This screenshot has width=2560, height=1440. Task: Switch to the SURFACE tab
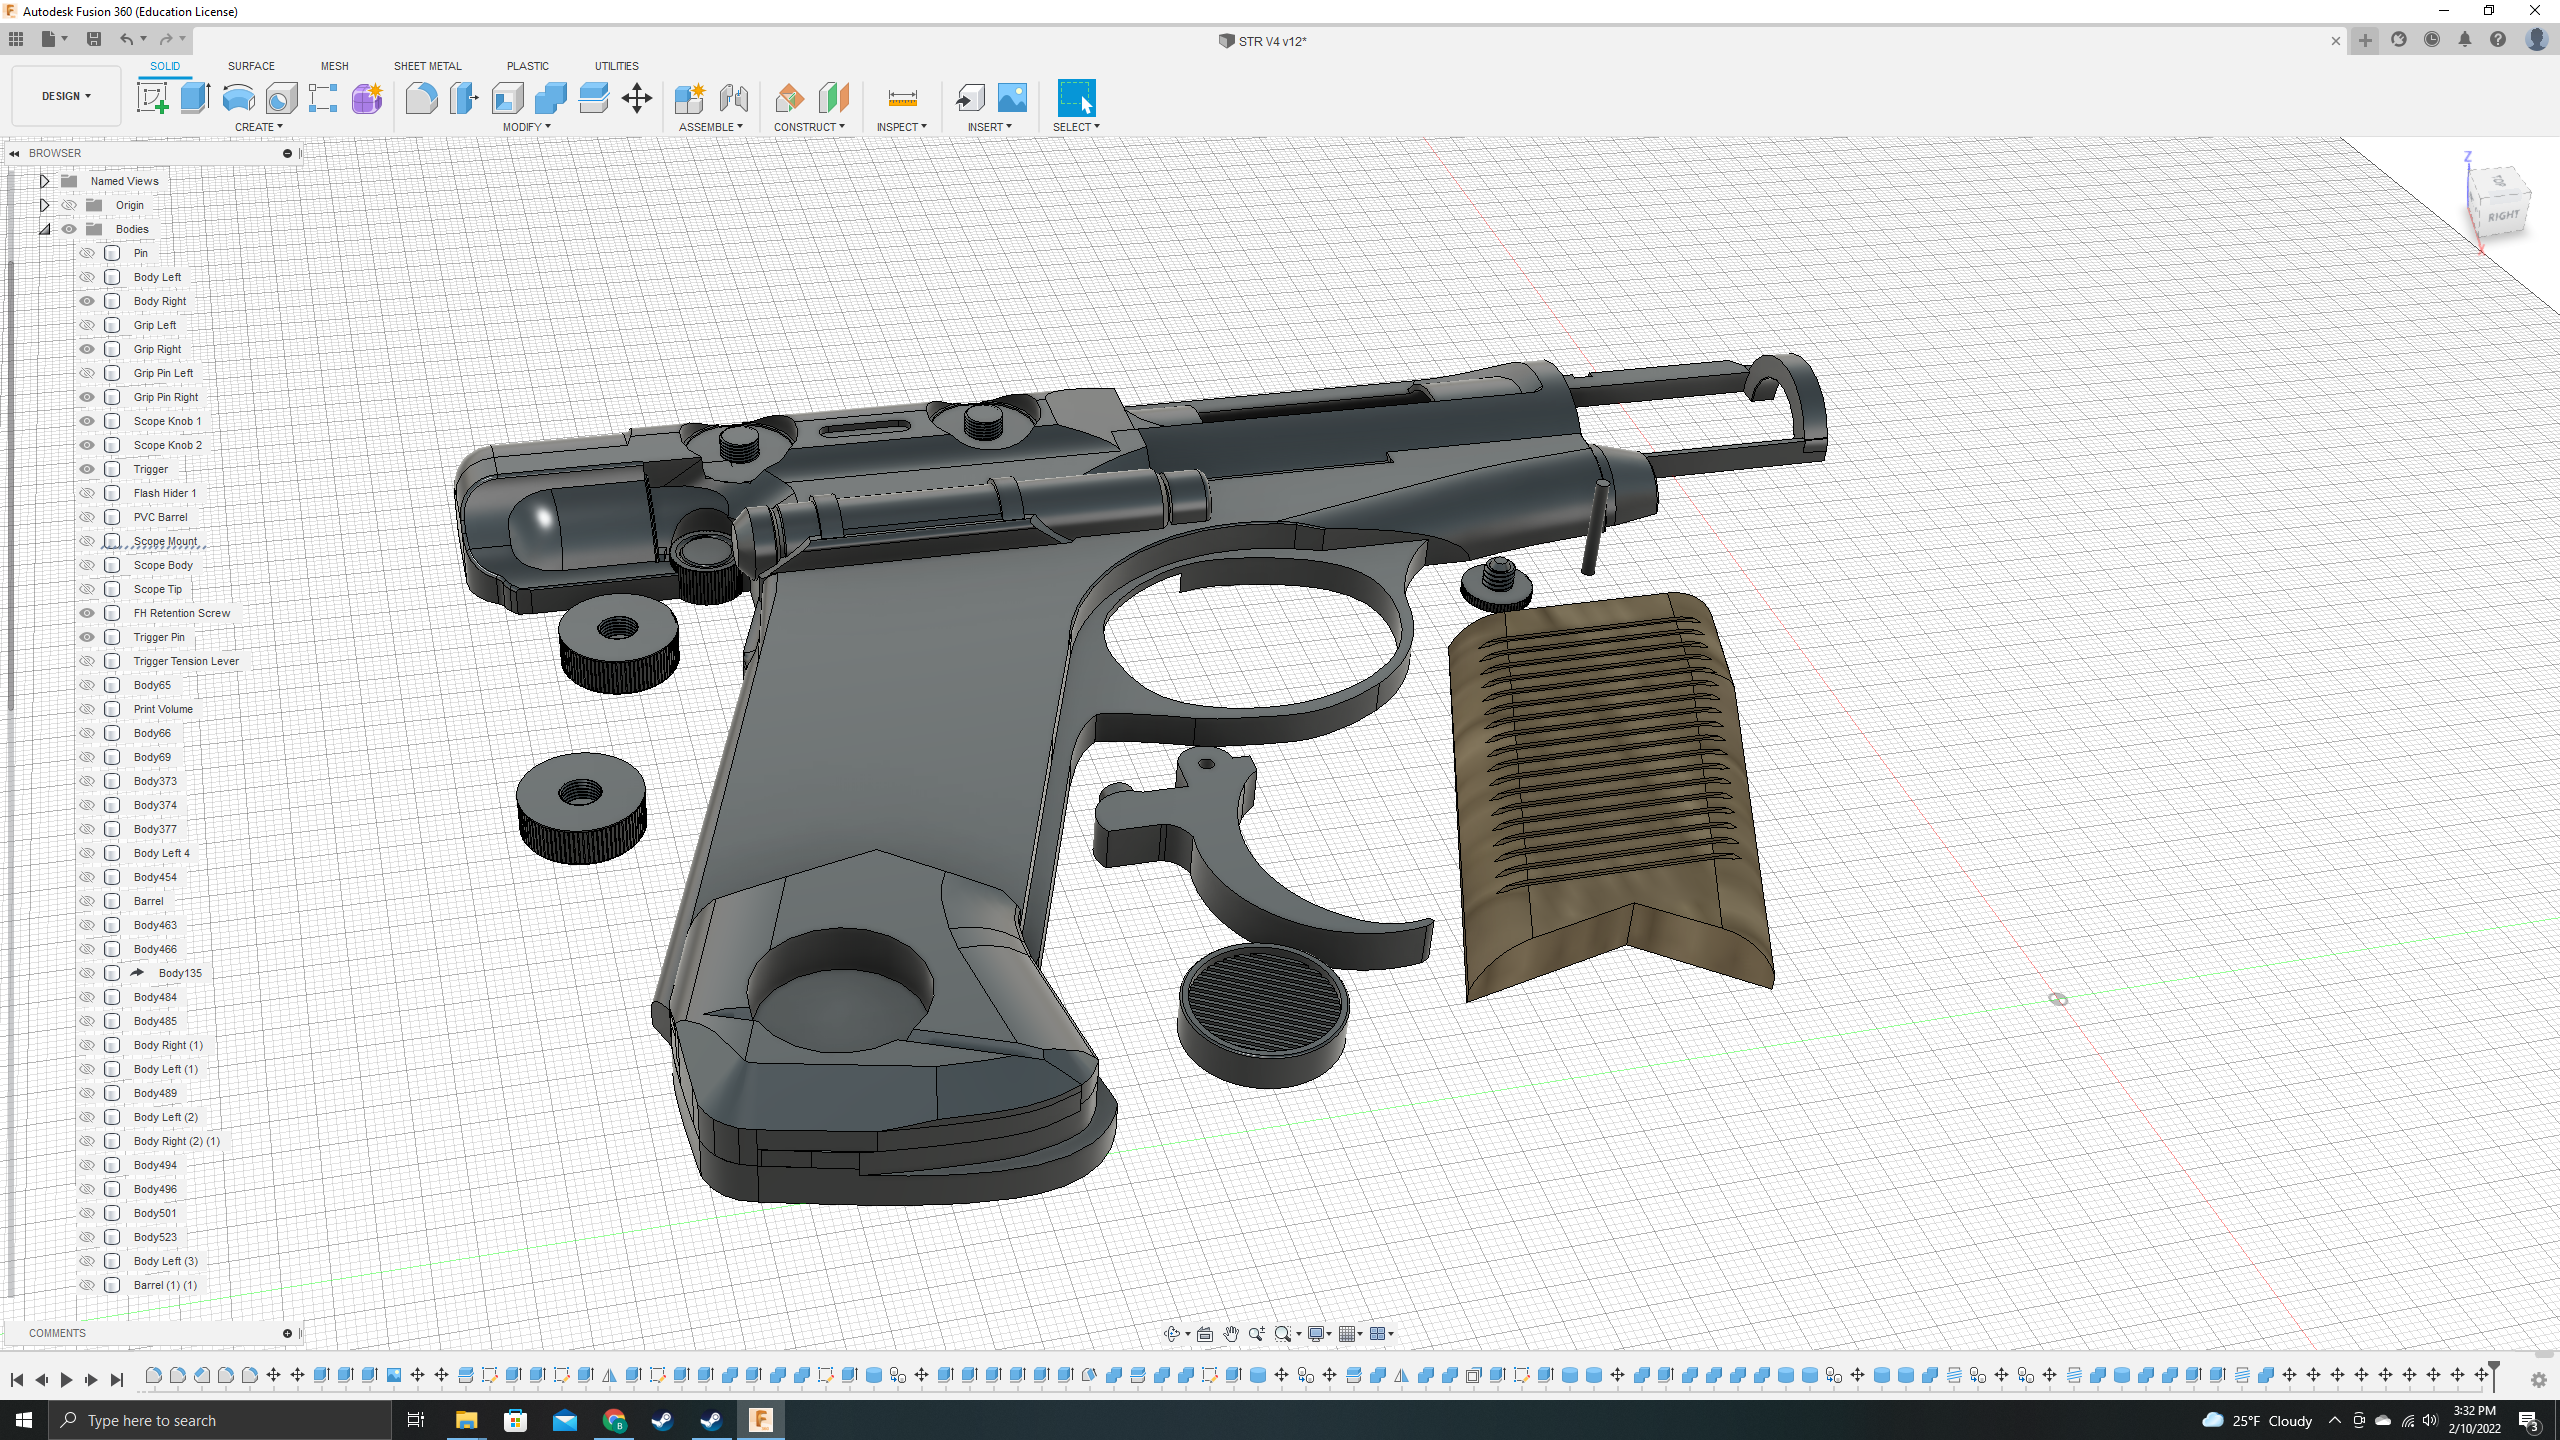251,66
